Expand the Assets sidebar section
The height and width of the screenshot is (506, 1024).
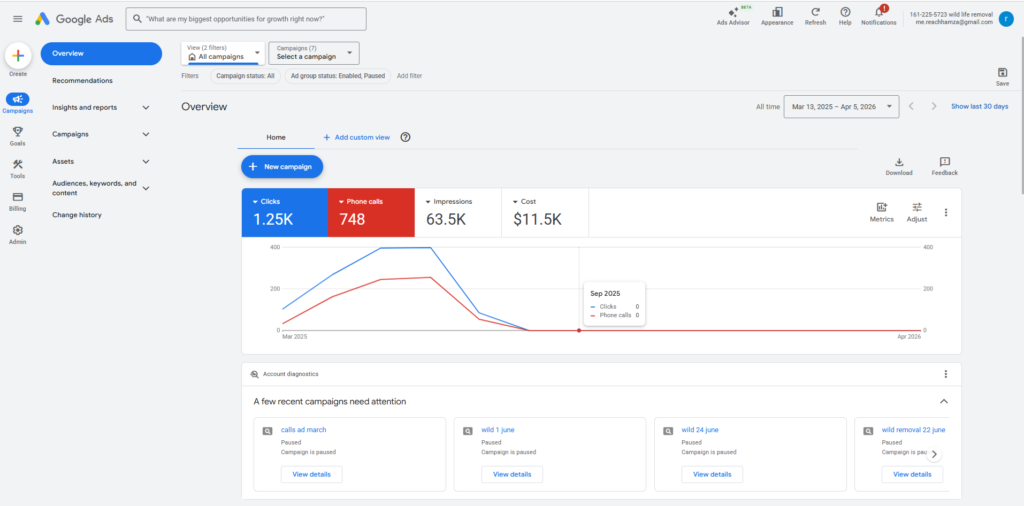pyautogui.click(x=146, y=161)
